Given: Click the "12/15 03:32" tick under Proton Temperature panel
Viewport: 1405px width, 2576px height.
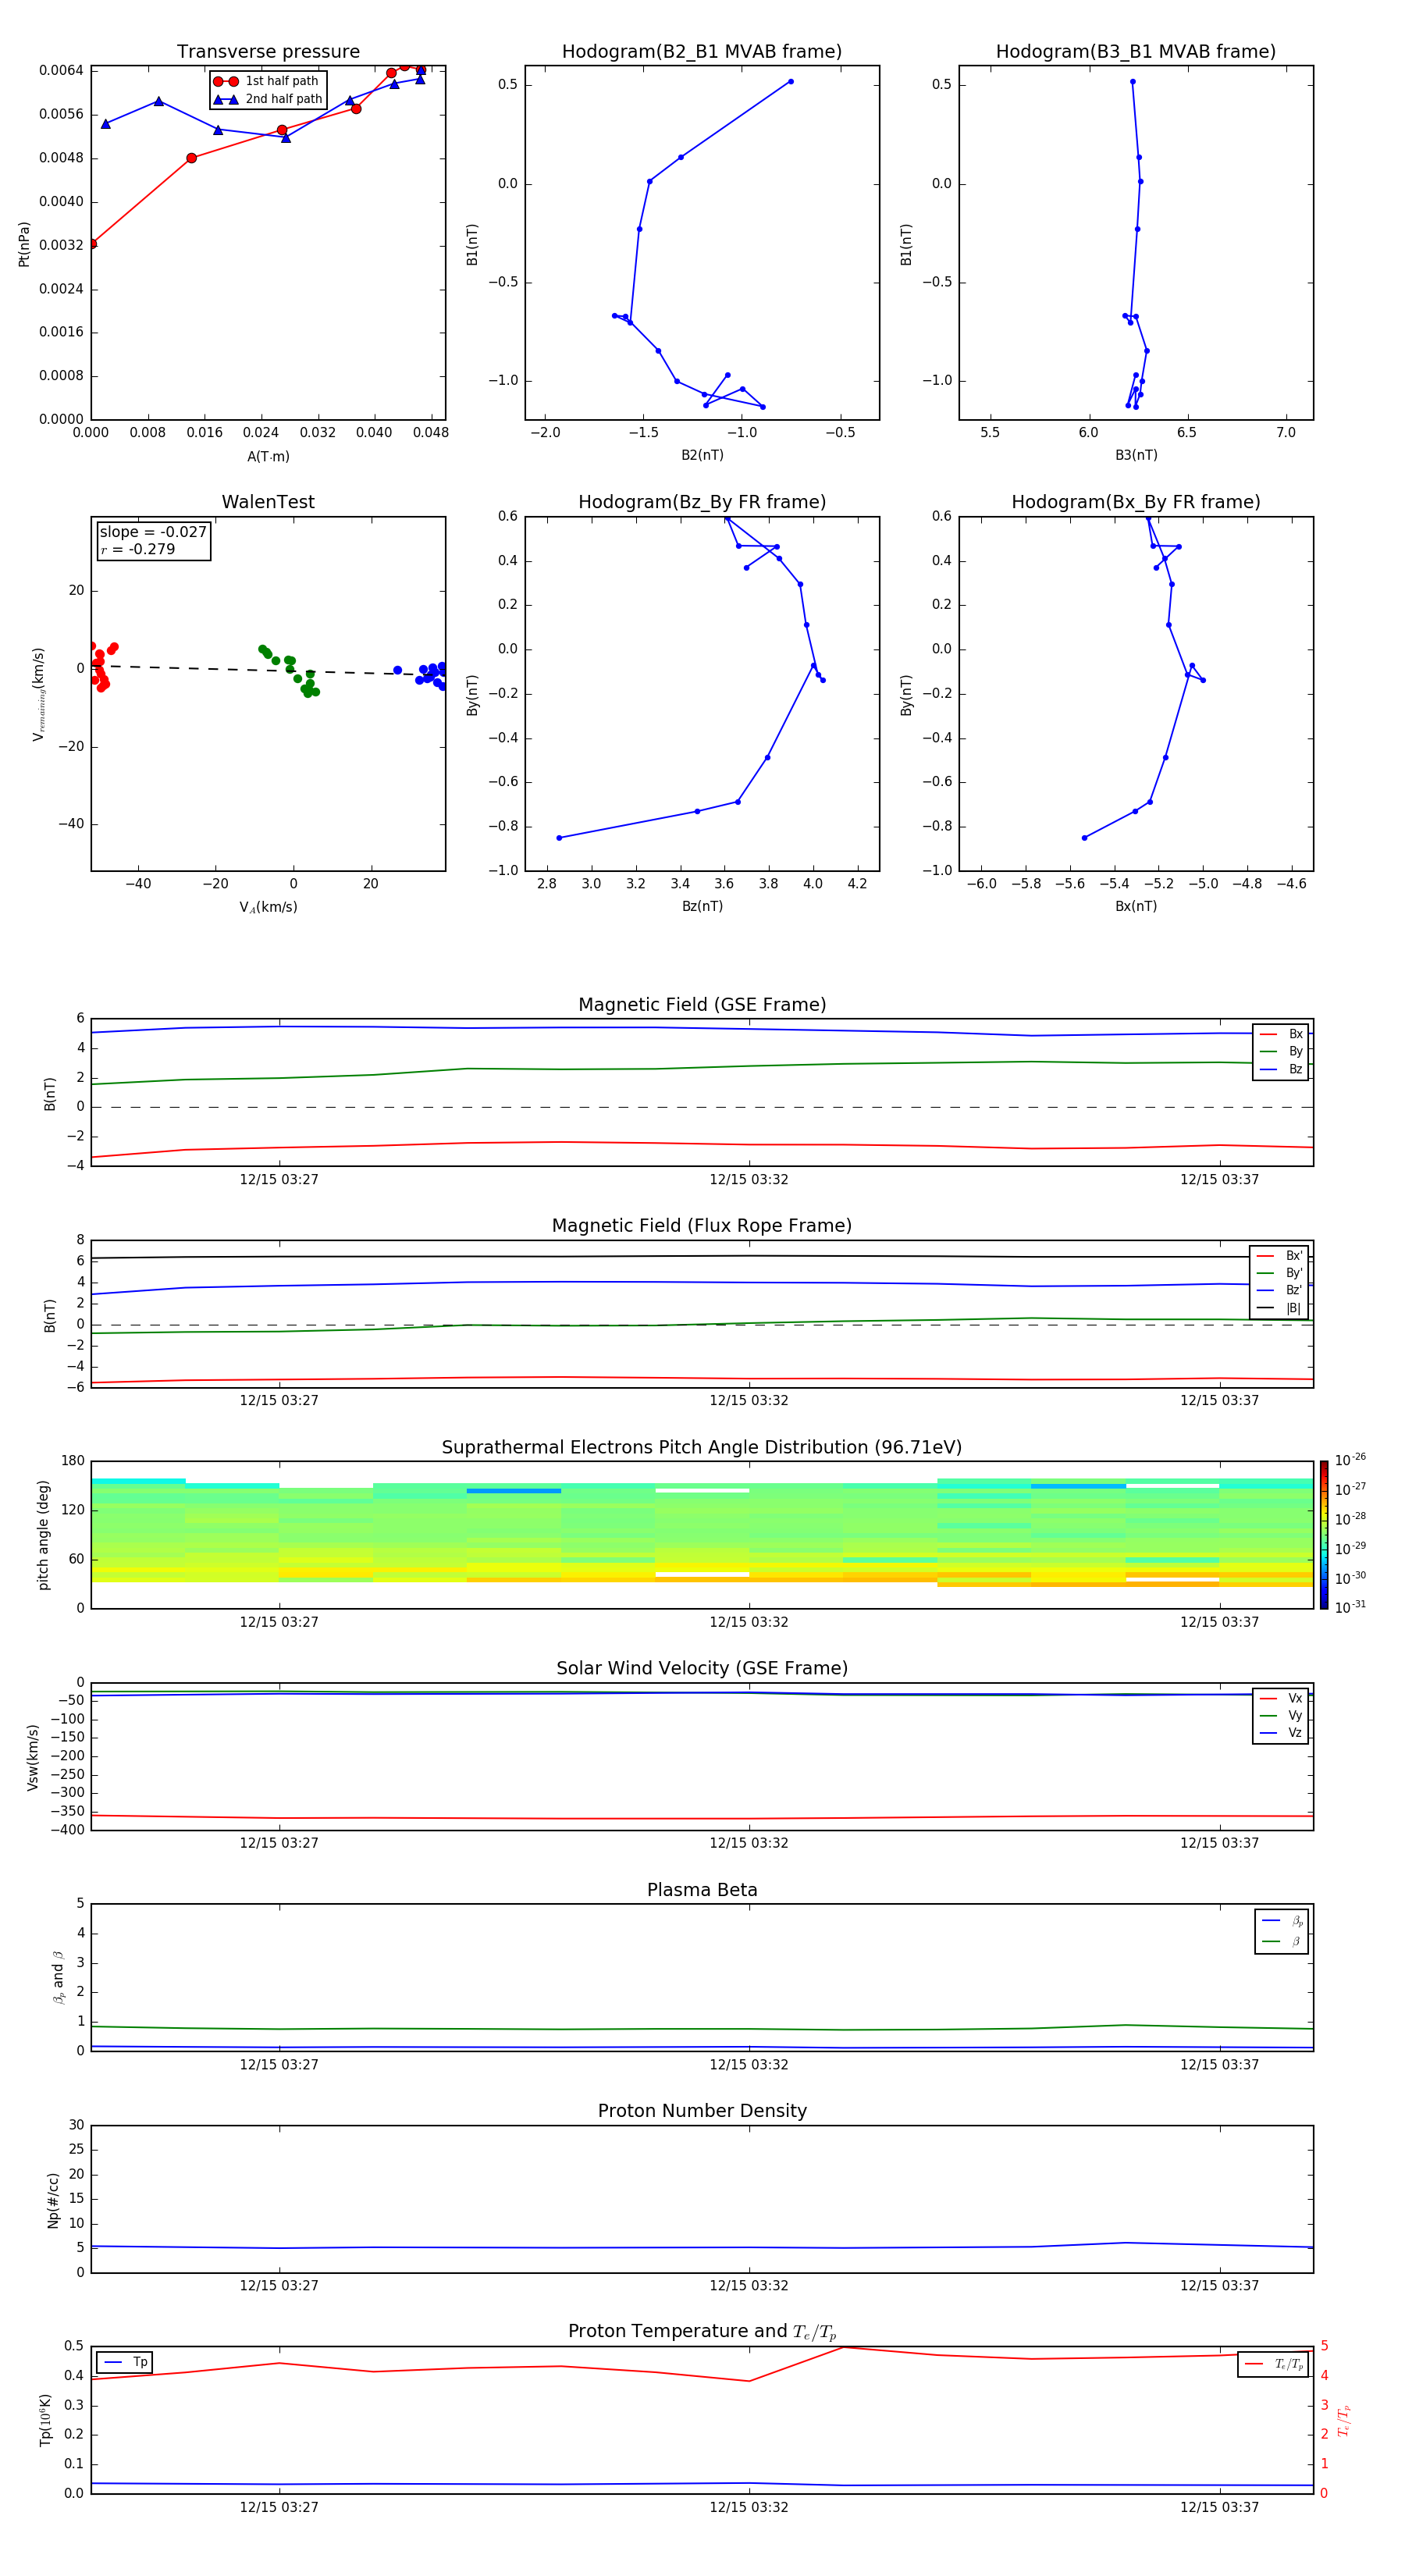Looking at the screenshot, I should 749,2507.
